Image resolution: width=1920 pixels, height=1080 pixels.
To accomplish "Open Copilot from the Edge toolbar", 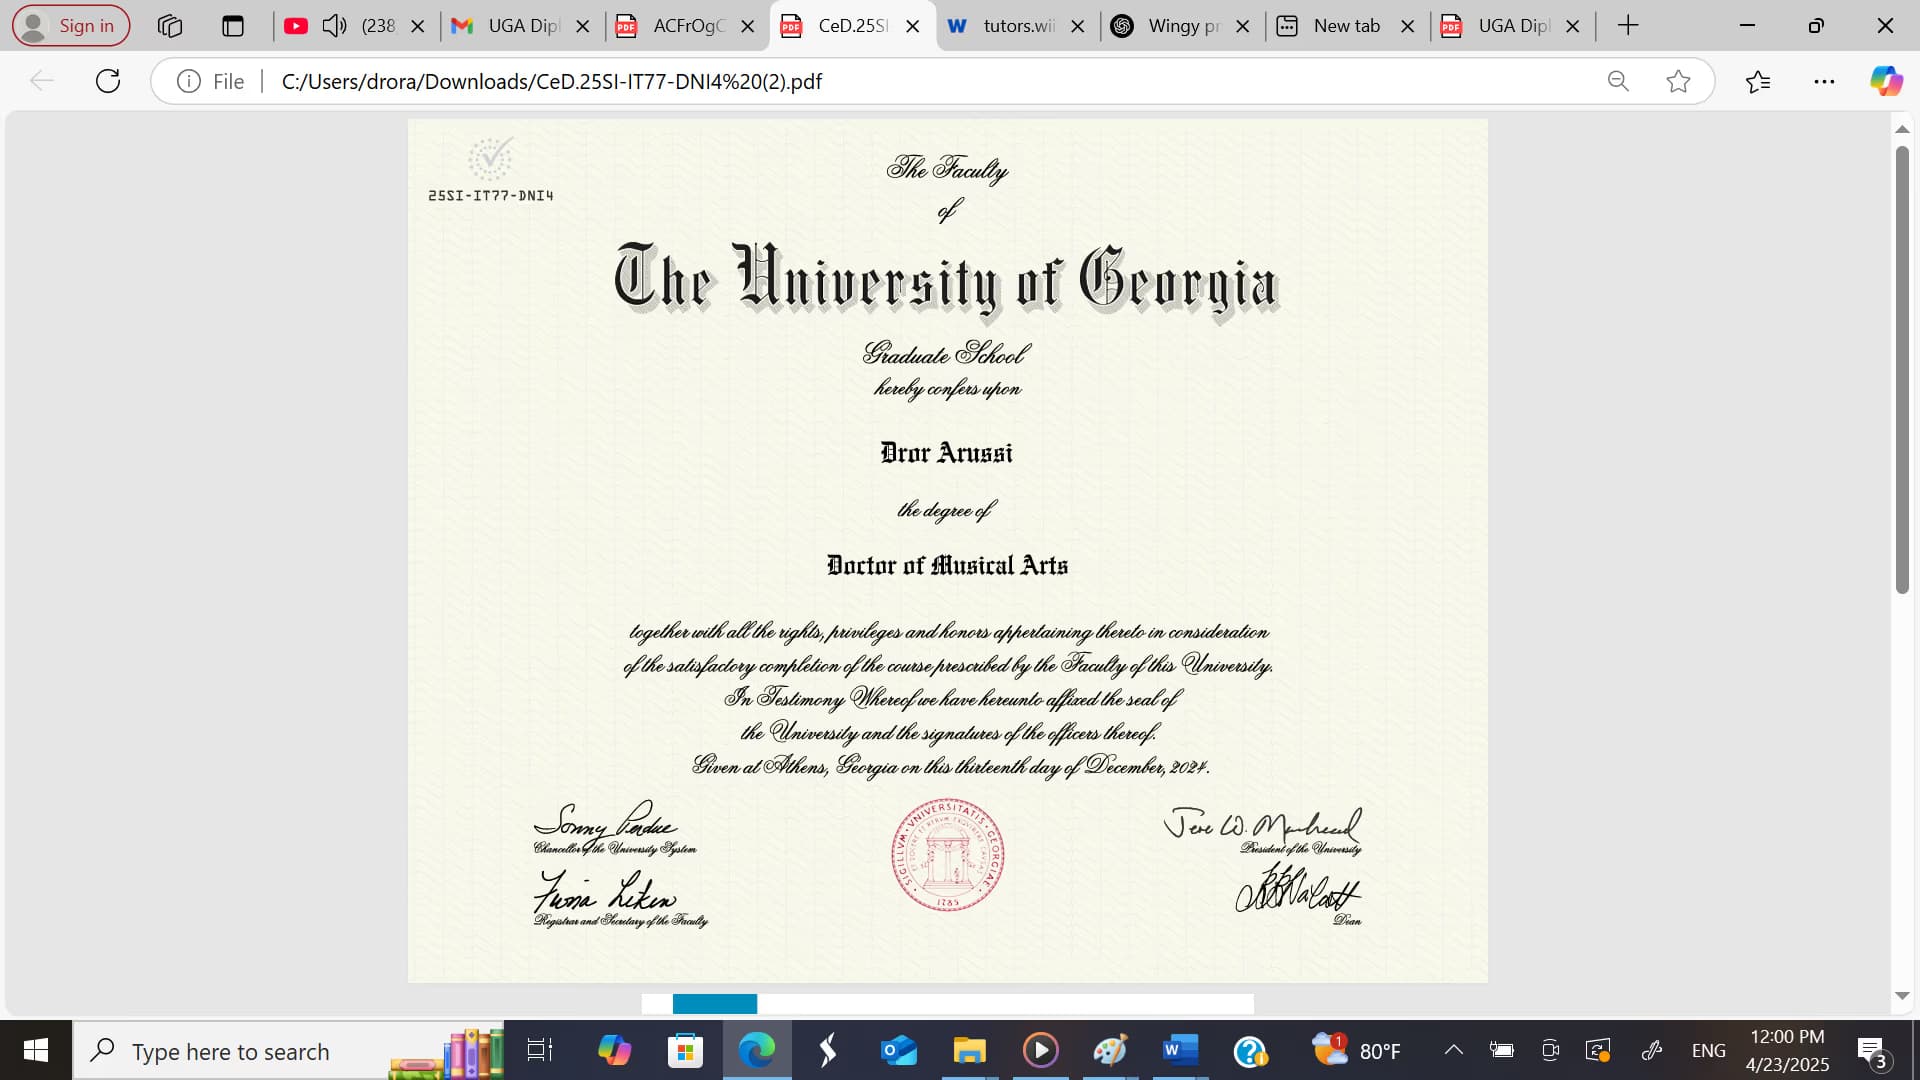I will [x=1886, y=81].
